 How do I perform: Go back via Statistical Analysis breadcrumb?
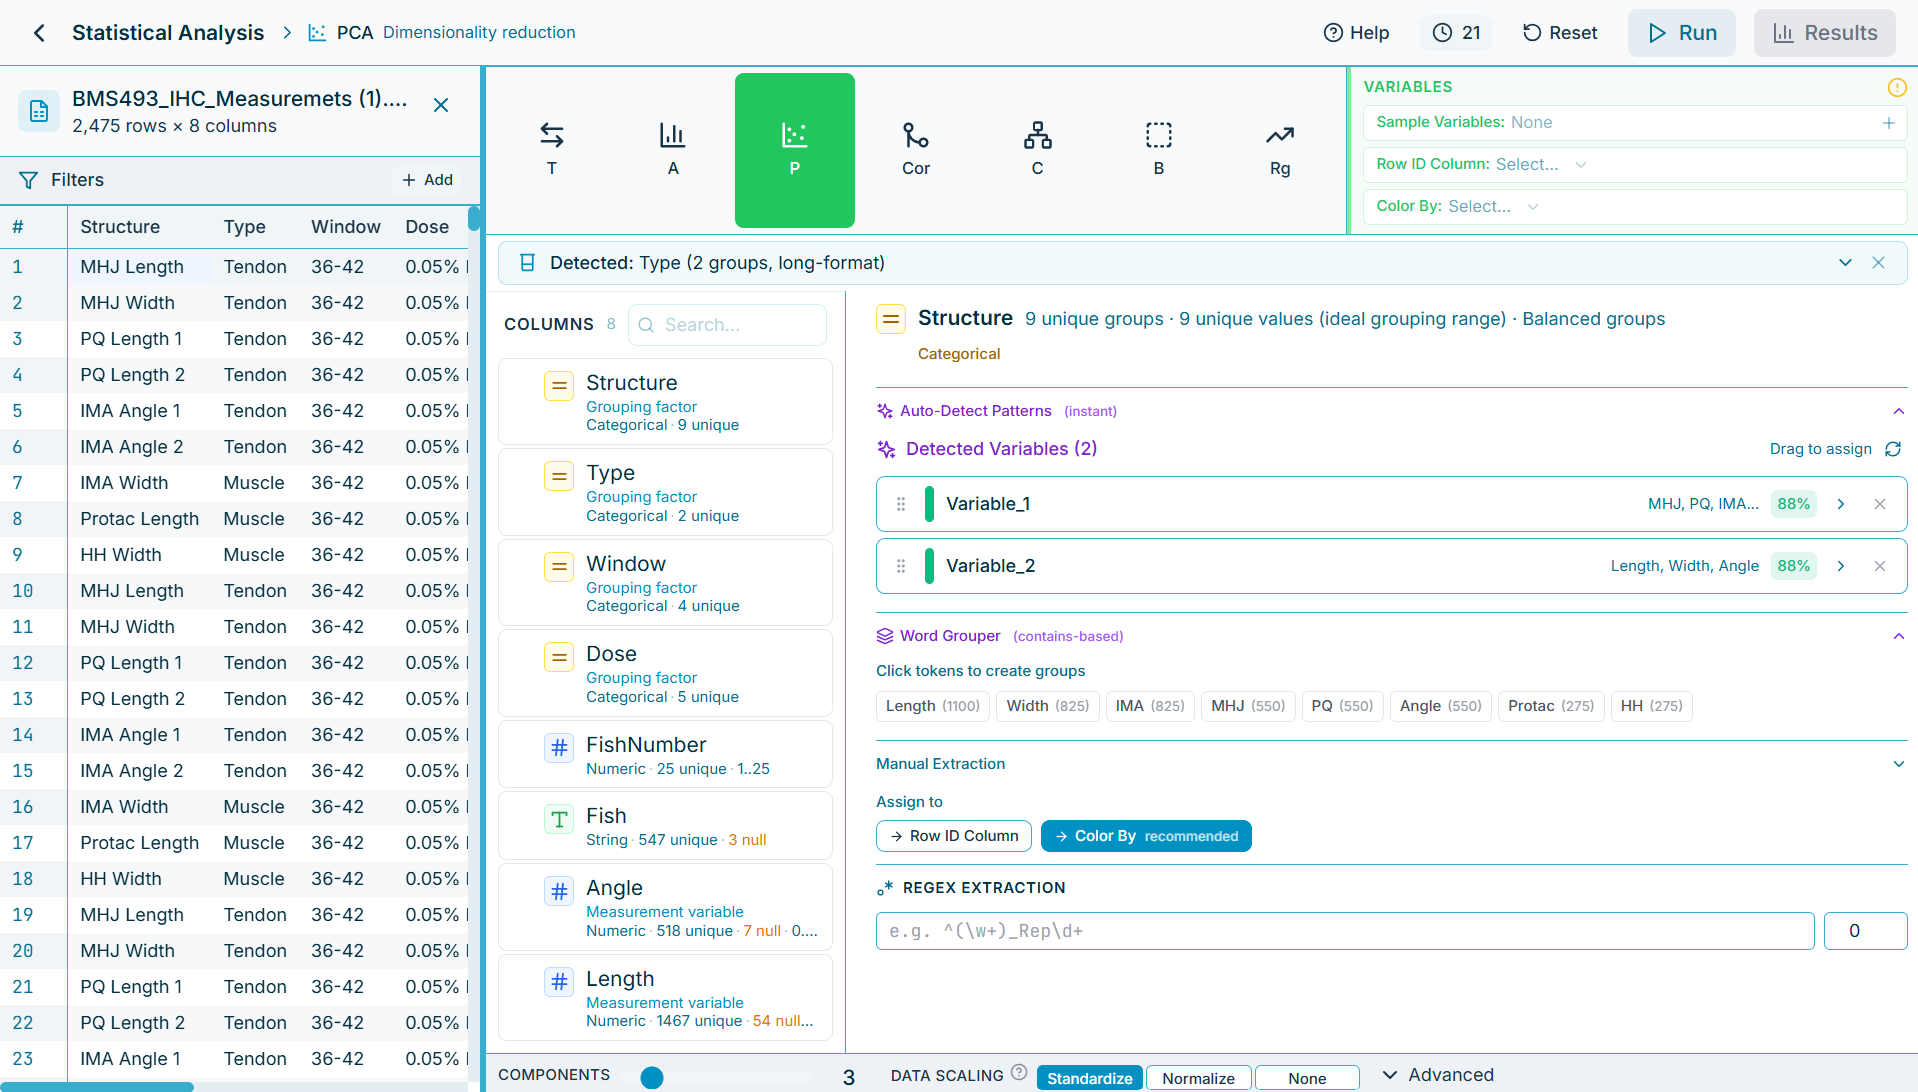pyautogui.click(x=168, y=32)
